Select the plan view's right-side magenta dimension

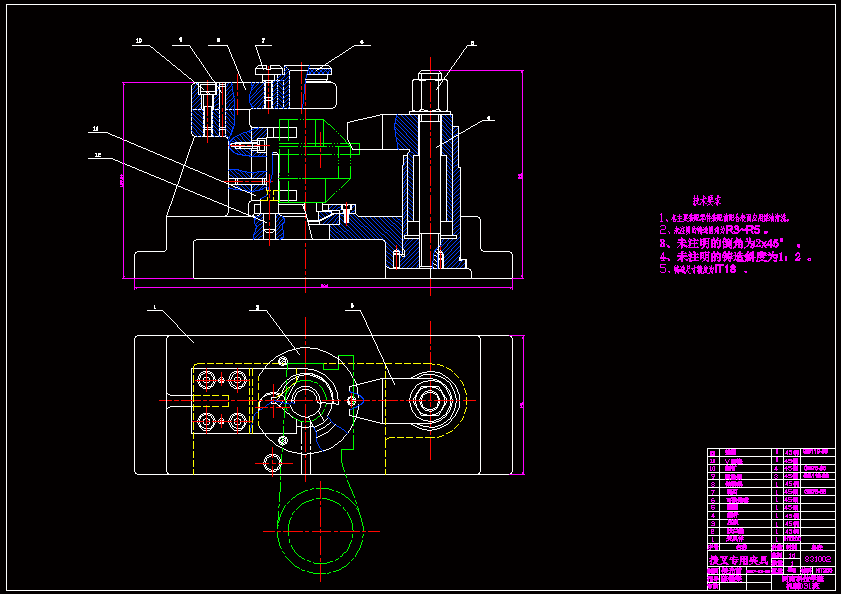(x=522, y=403)
